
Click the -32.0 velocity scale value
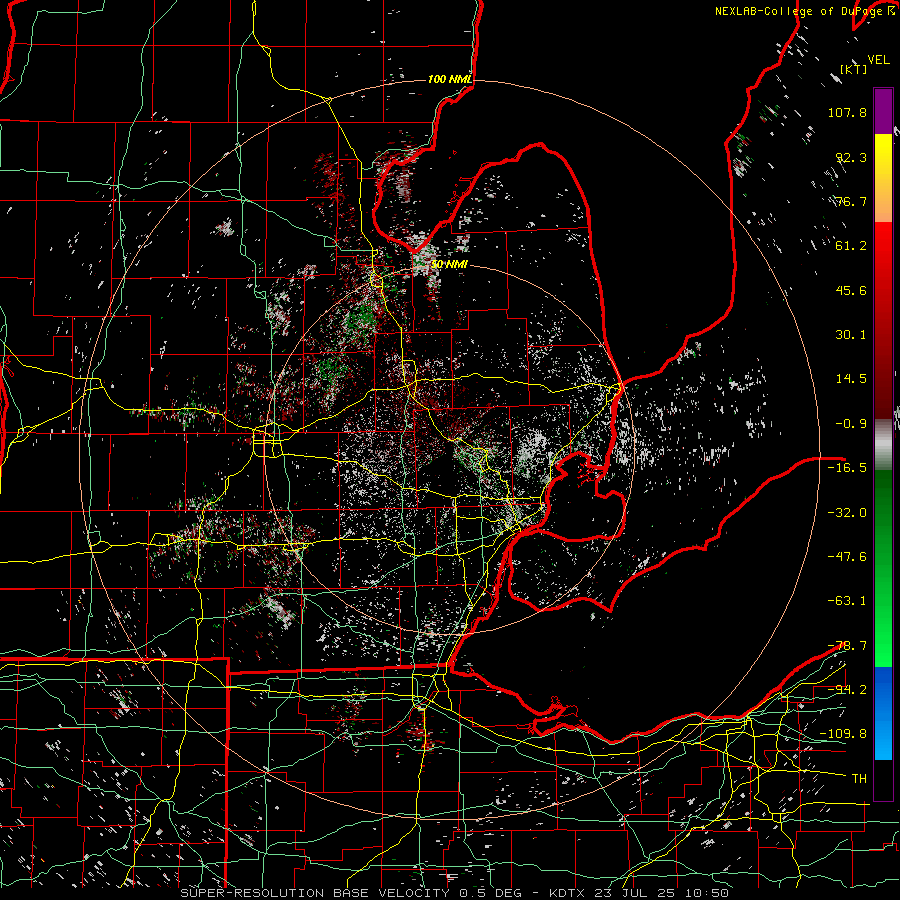tap(847, 513)
